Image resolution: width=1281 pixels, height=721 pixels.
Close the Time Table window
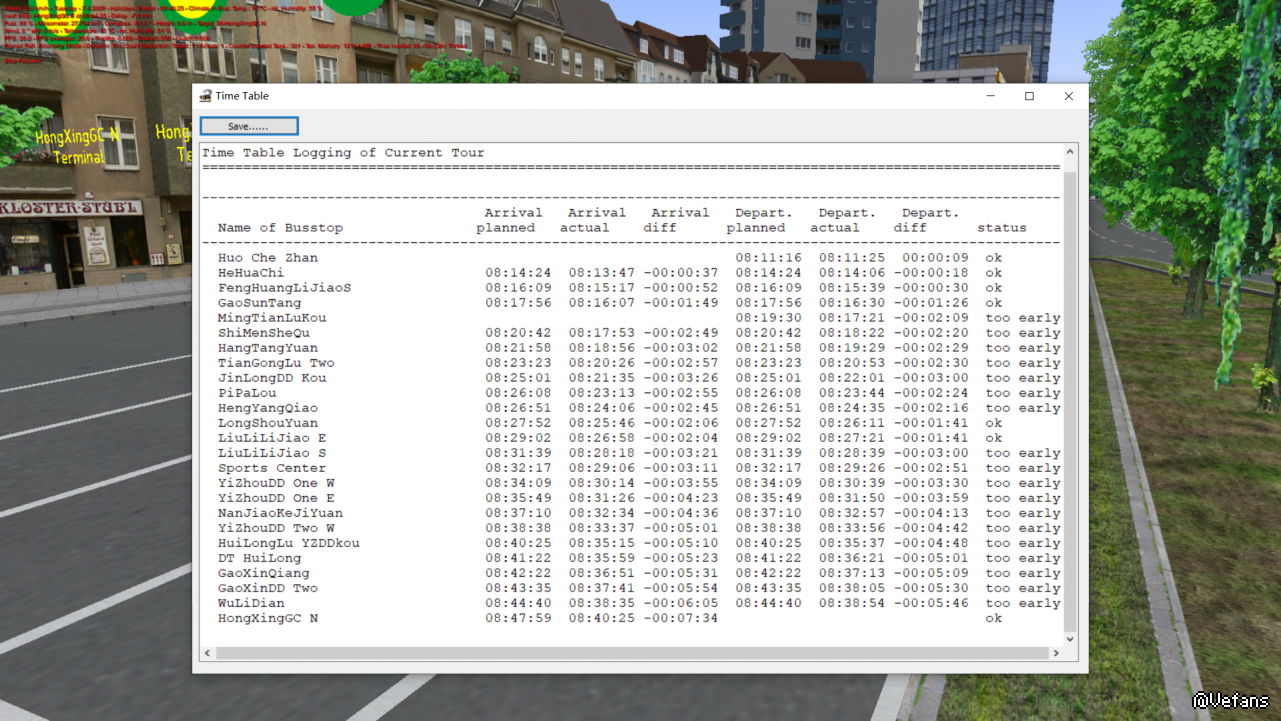click(1068, 96)
